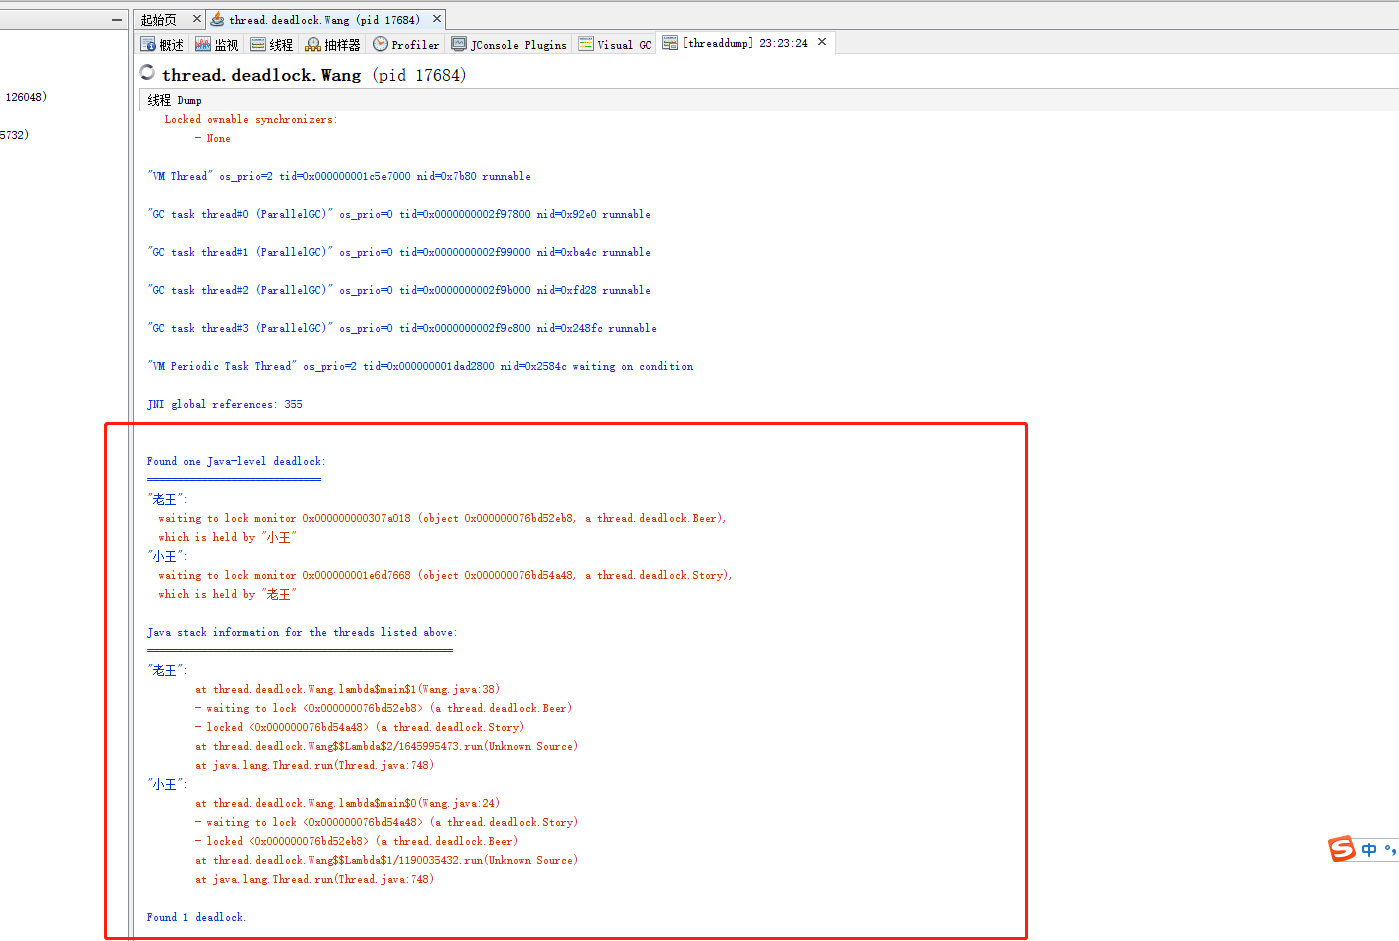Viewport: 1399px width, 941px height.
Task: Switch to the 监视 monitor tab
Action: [216, 44]
